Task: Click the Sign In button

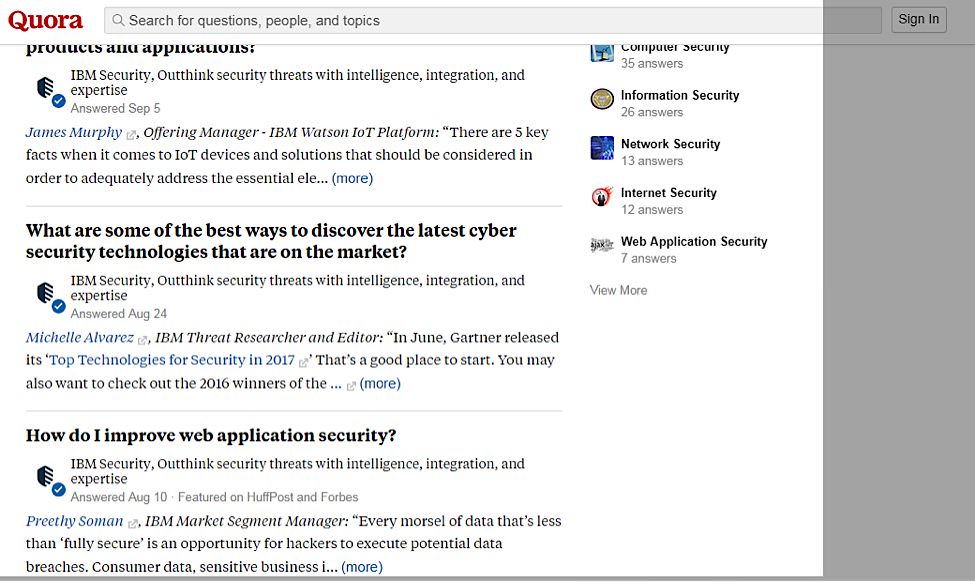Action: [918, 19]
